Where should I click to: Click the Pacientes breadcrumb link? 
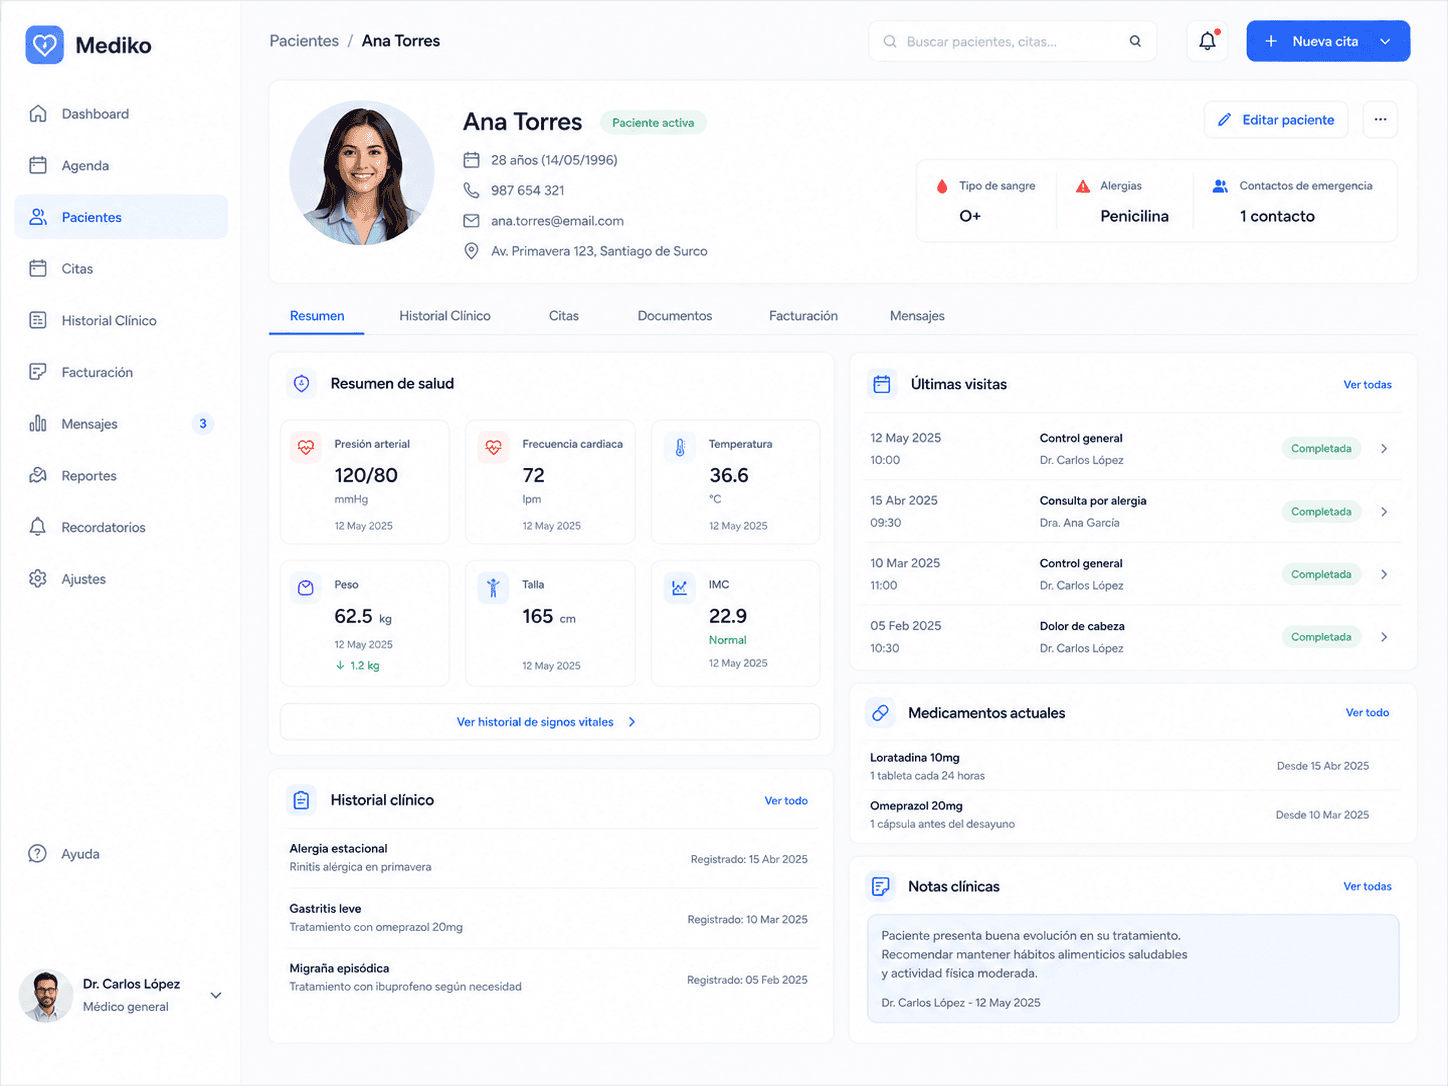304,41
